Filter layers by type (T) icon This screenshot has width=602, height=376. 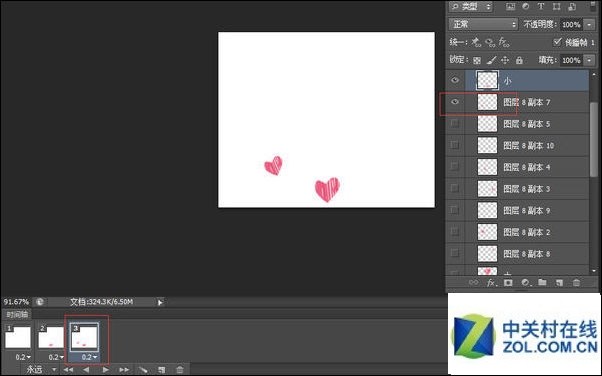click(541, 6)
